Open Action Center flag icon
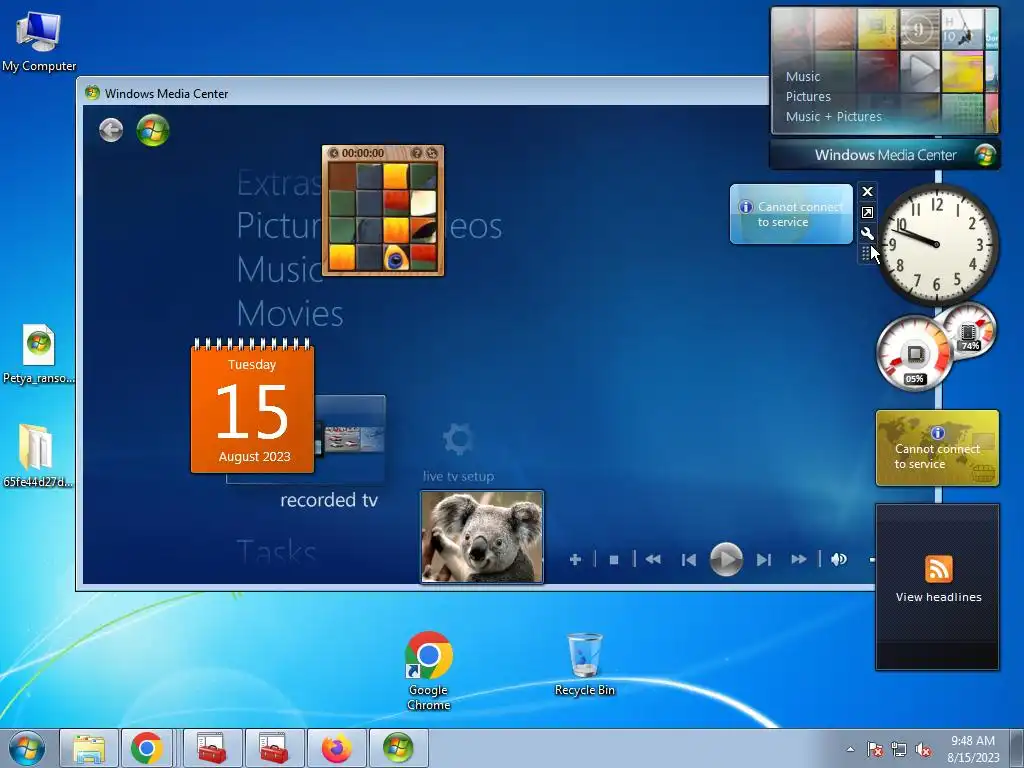This screenshot has height=768, width=1024. [x=875, y=749]
